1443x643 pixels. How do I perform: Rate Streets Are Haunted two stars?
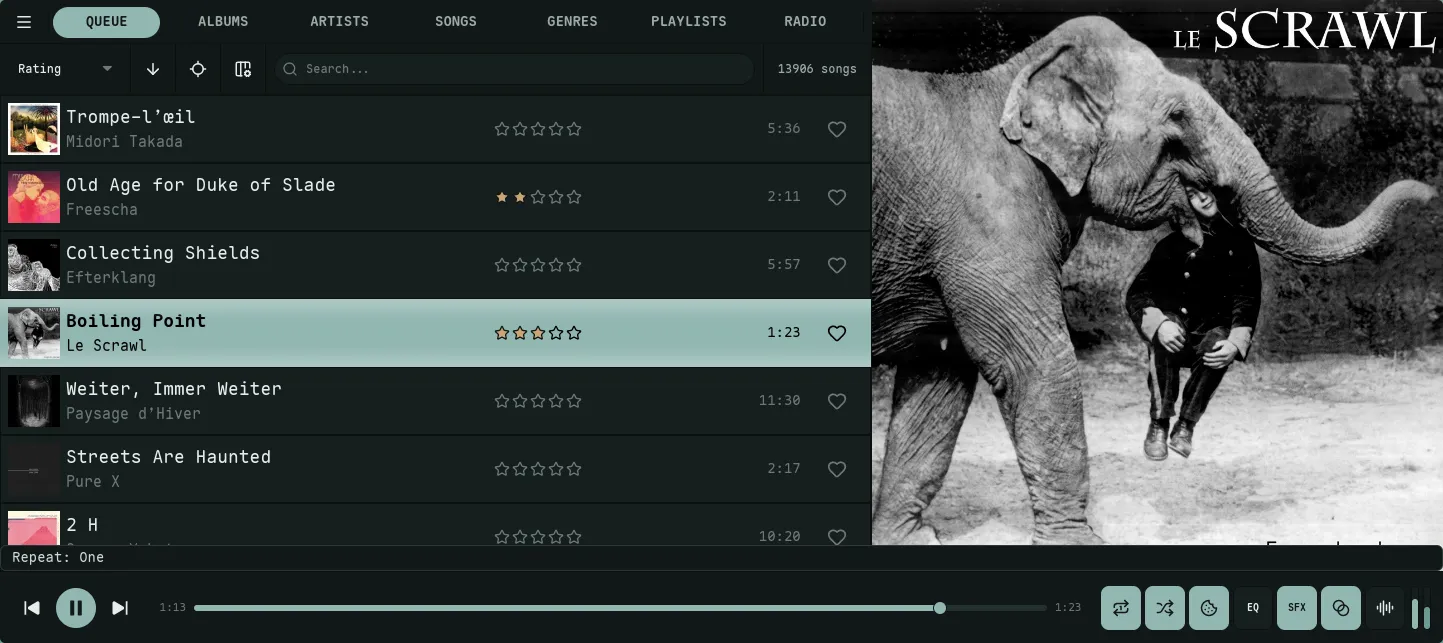pos(520,469)
